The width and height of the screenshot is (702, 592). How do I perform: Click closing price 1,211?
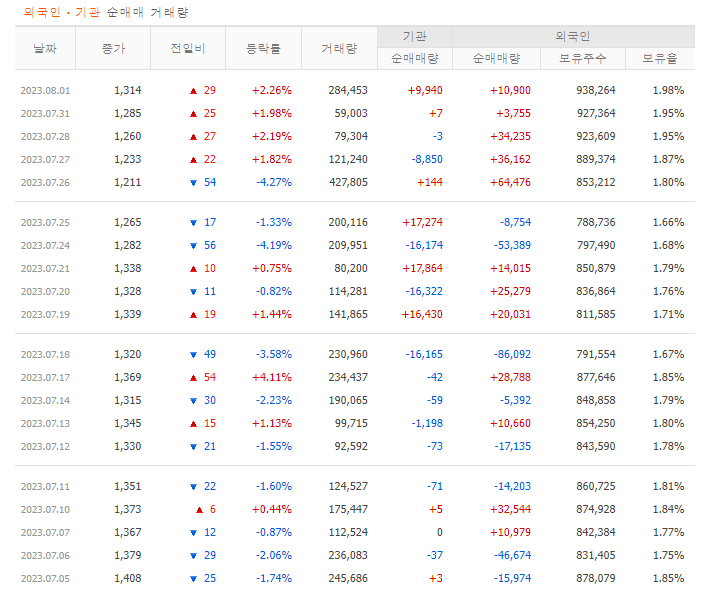pyautogui.click(x=128, y=182)
